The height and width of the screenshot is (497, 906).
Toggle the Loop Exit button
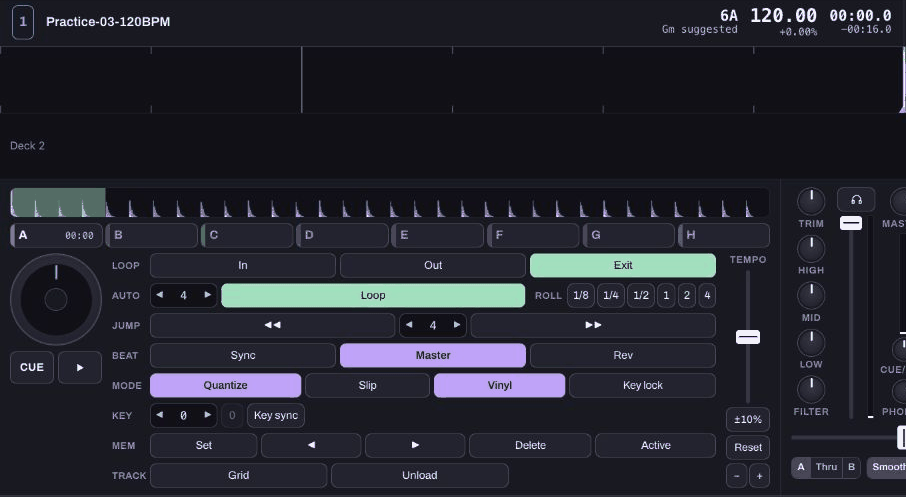click(623, 265)
